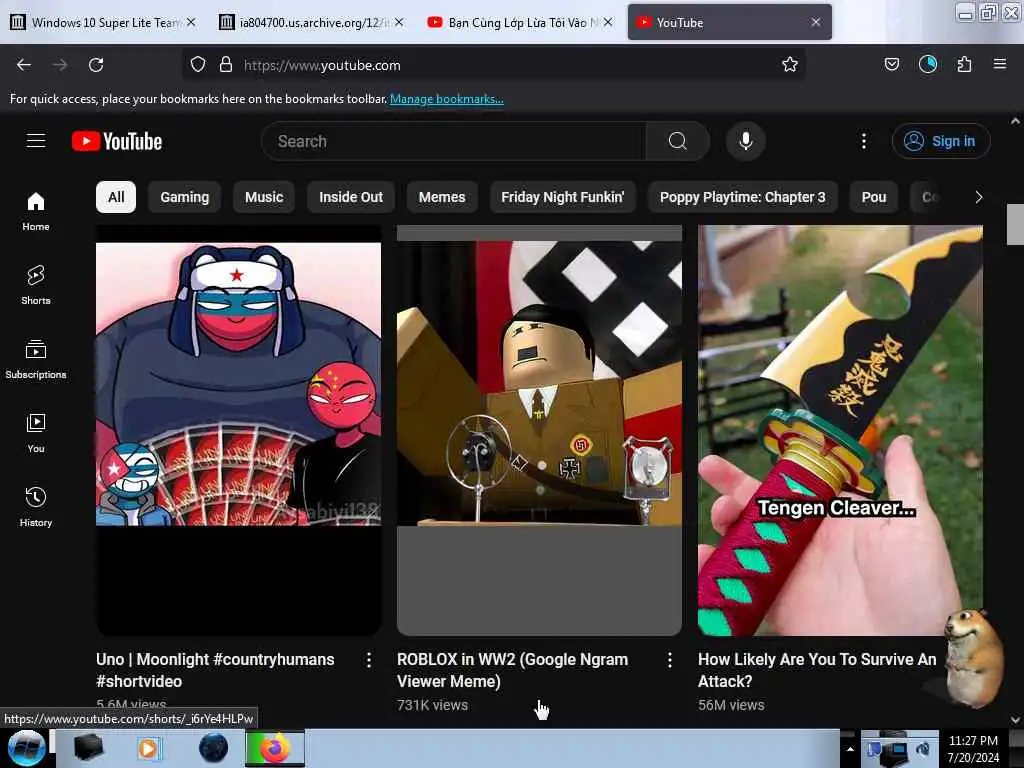Screen dimensions: 1024x768
Task: Open the YouTube hamburger guide menu
Action: coord(36,141)
